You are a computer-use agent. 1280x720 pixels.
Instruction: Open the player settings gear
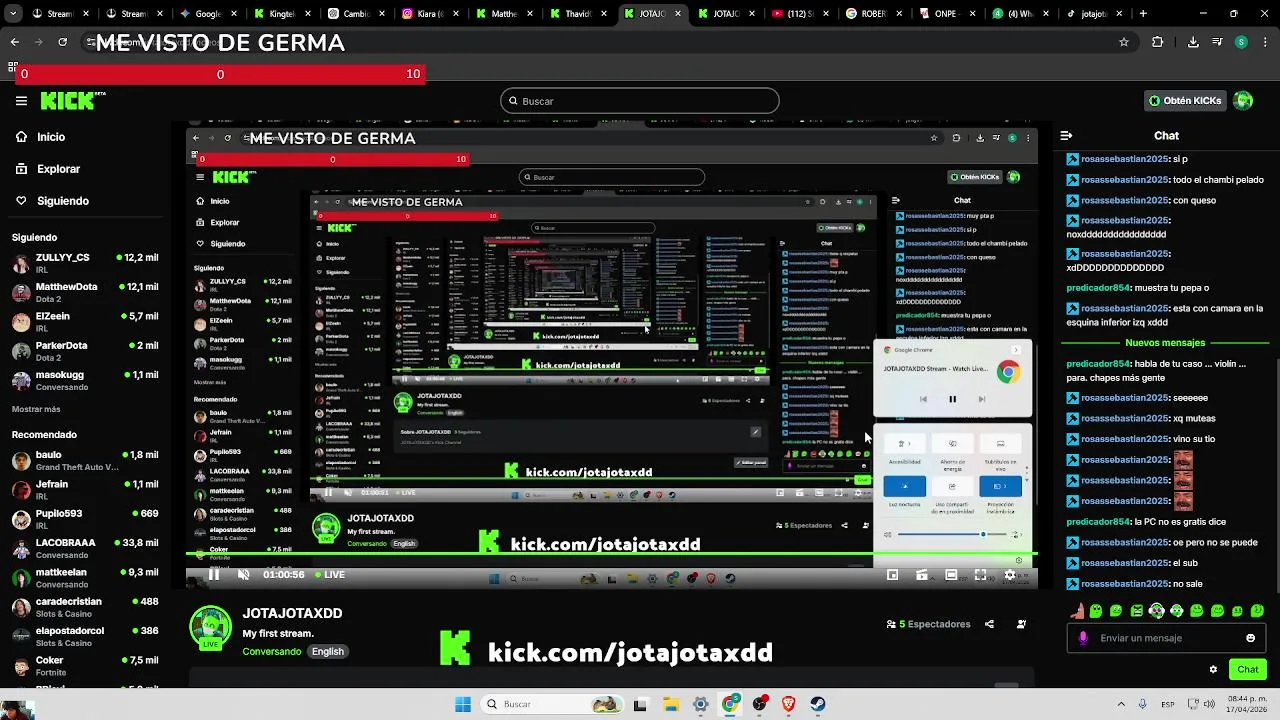[x=1010, y=575]
